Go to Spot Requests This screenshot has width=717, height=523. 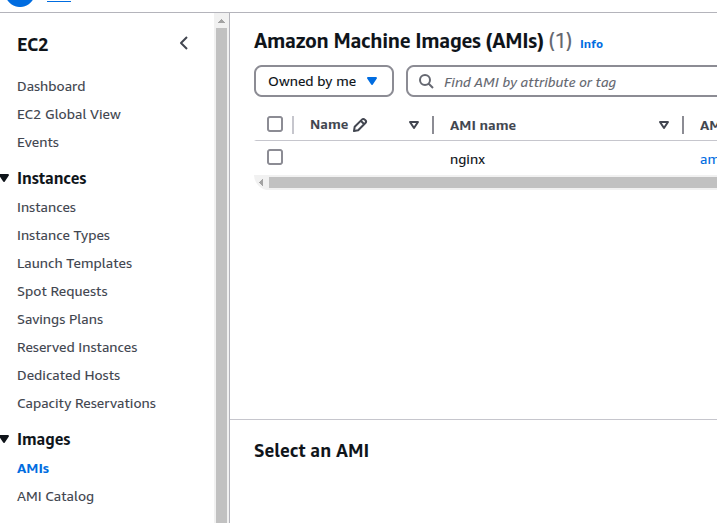[62, 292]
